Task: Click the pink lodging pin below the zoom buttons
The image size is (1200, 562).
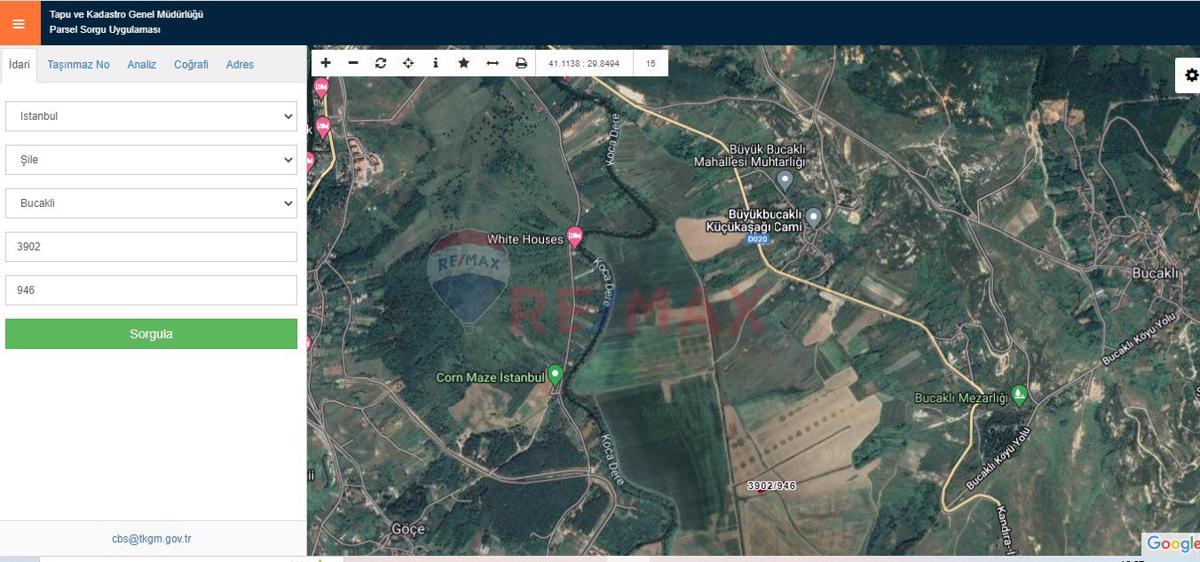Action: tap(321, 88)
